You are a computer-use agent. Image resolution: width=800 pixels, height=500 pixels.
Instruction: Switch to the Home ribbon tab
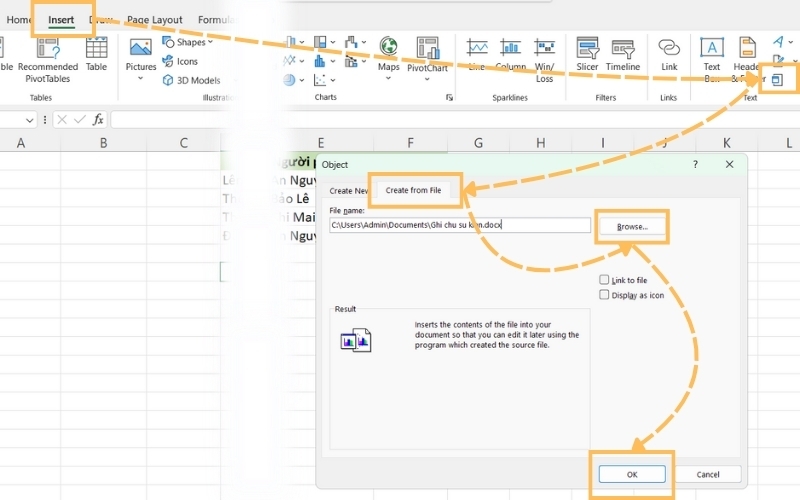pyautogui.click(x=18, y=19)
